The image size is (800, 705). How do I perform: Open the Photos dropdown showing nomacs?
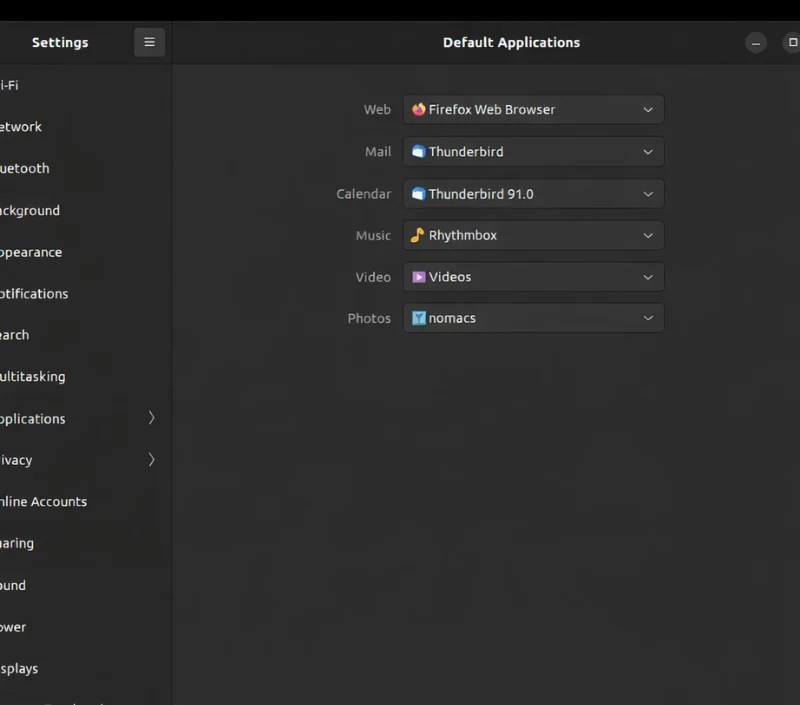click(x=533, y=318)
